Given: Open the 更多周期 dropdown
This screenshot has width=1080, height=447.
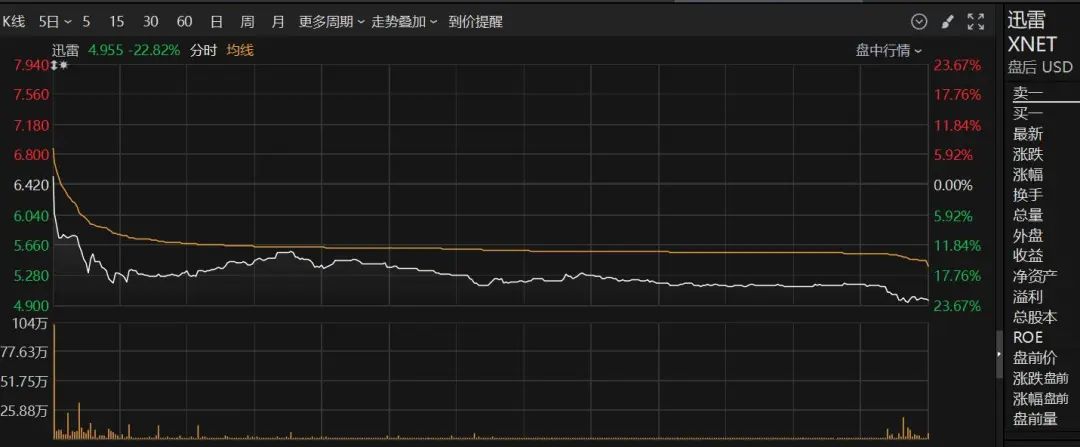Looking at the screenshot, I should tap(331, 22).
